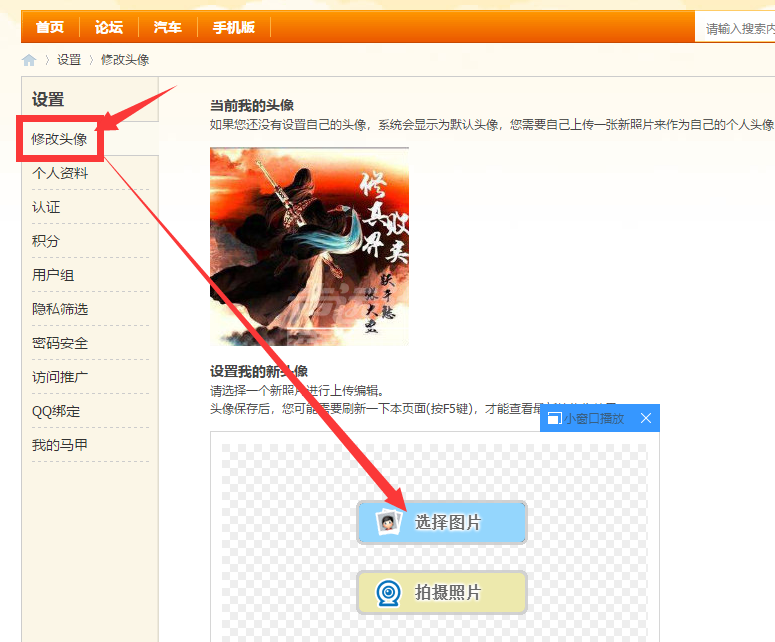Open 用户组 in the settings sidebar
Screen dimensions: 775x642
53,275
